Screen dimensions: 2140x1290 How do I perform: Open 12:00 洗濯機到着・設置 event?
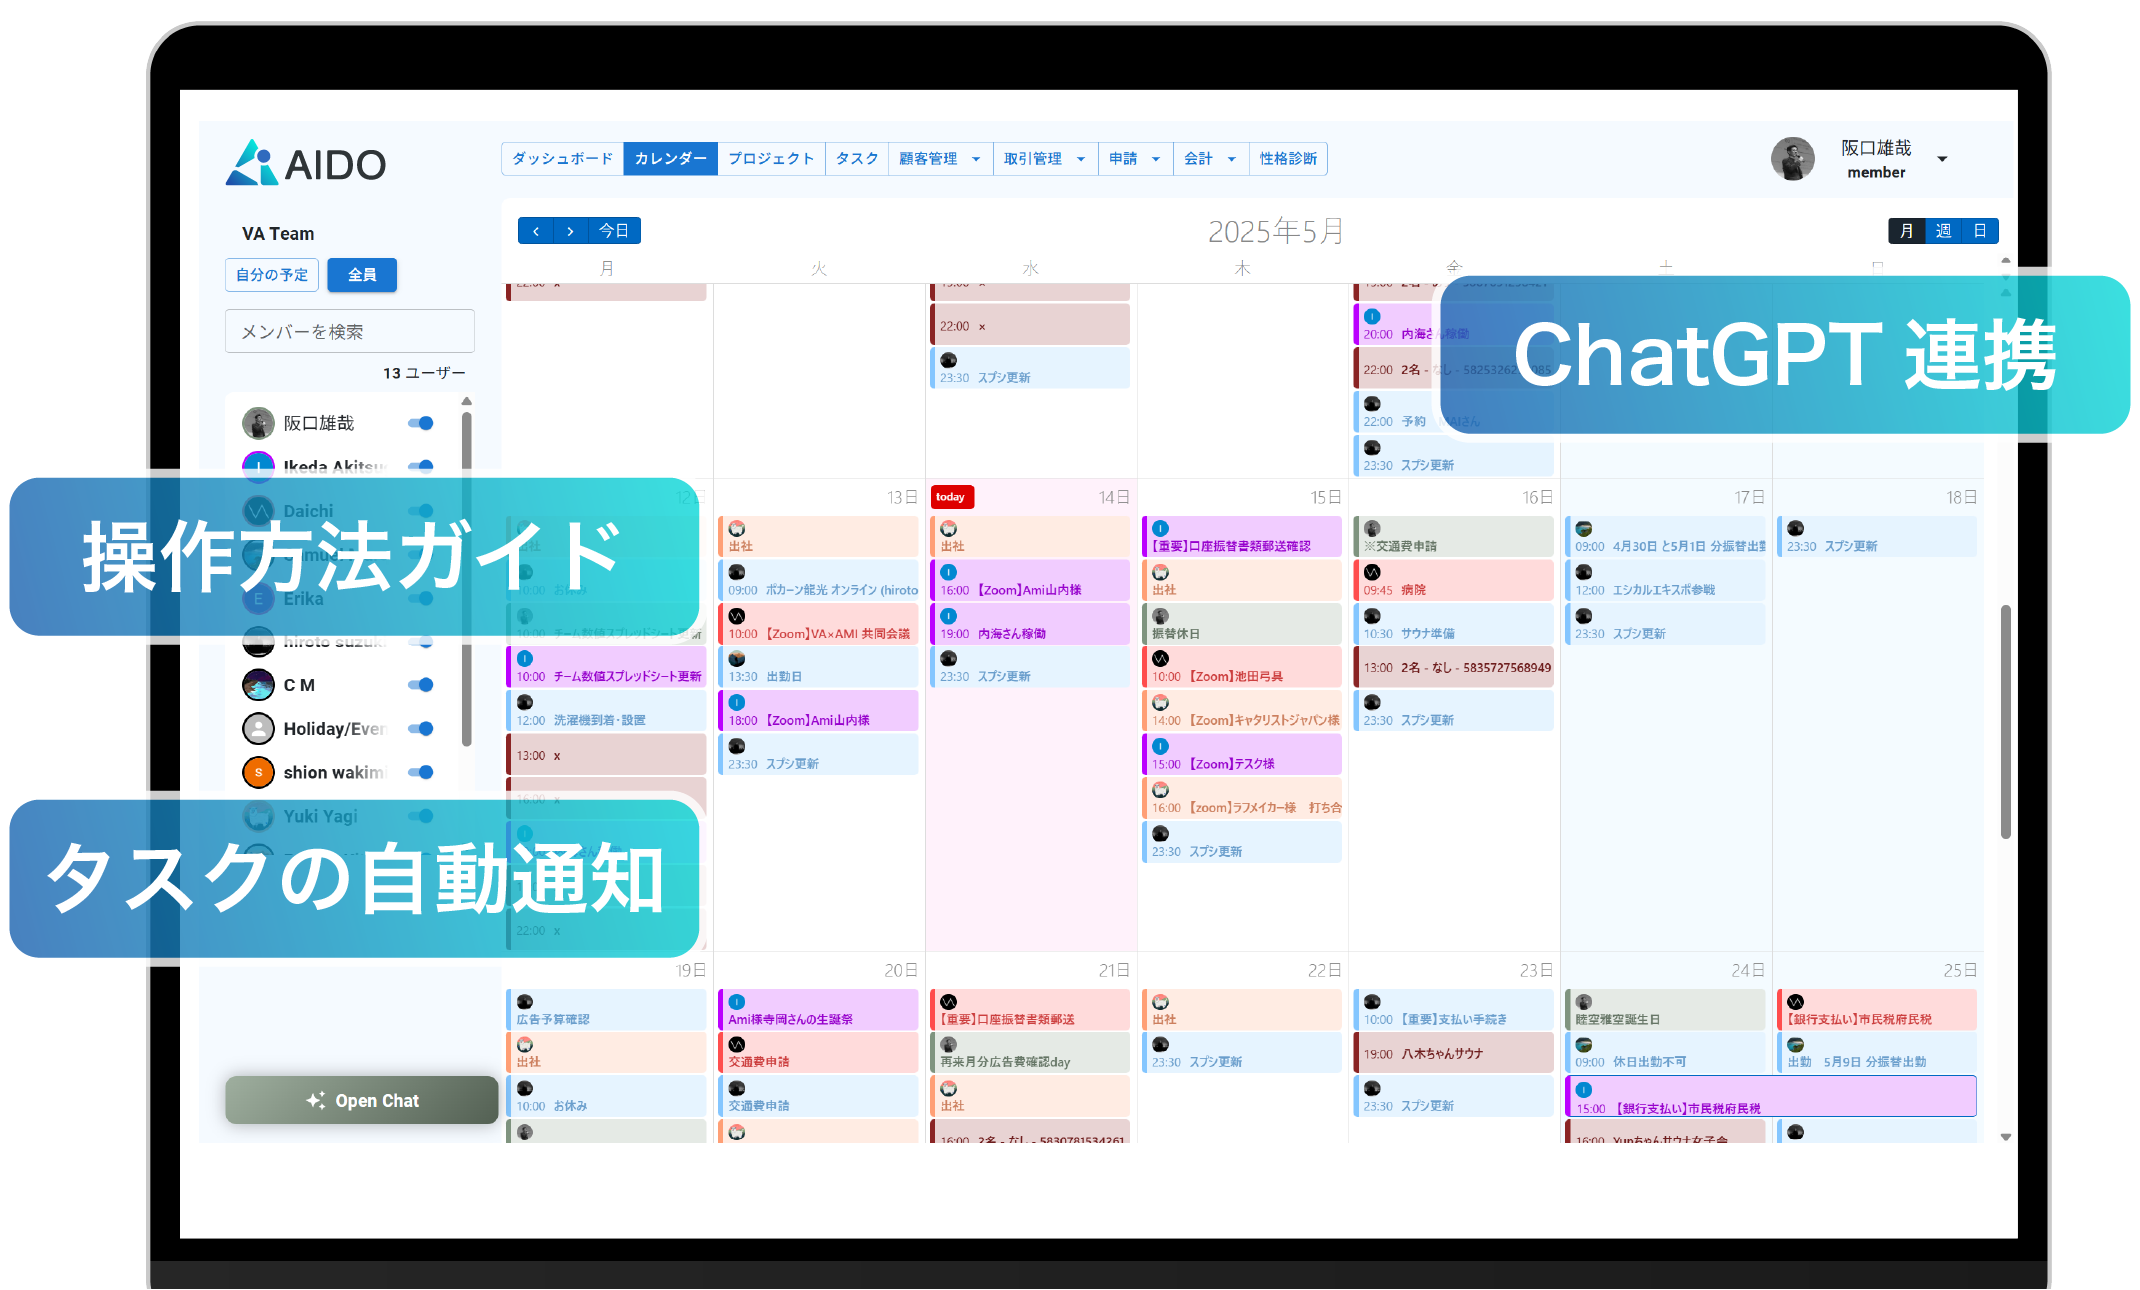click(x=606, y=711)
